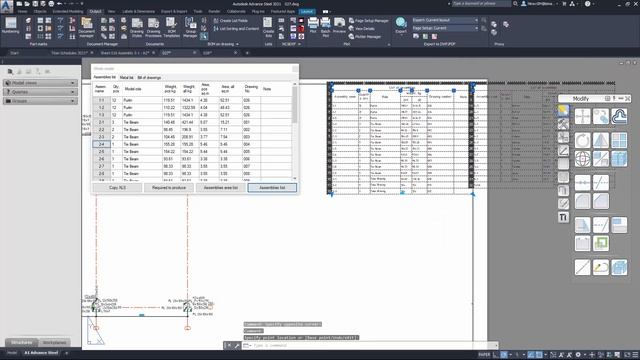Screen dimensions: 640x360
Task: Open Drawing Processes tool
Action: [153, 27]
